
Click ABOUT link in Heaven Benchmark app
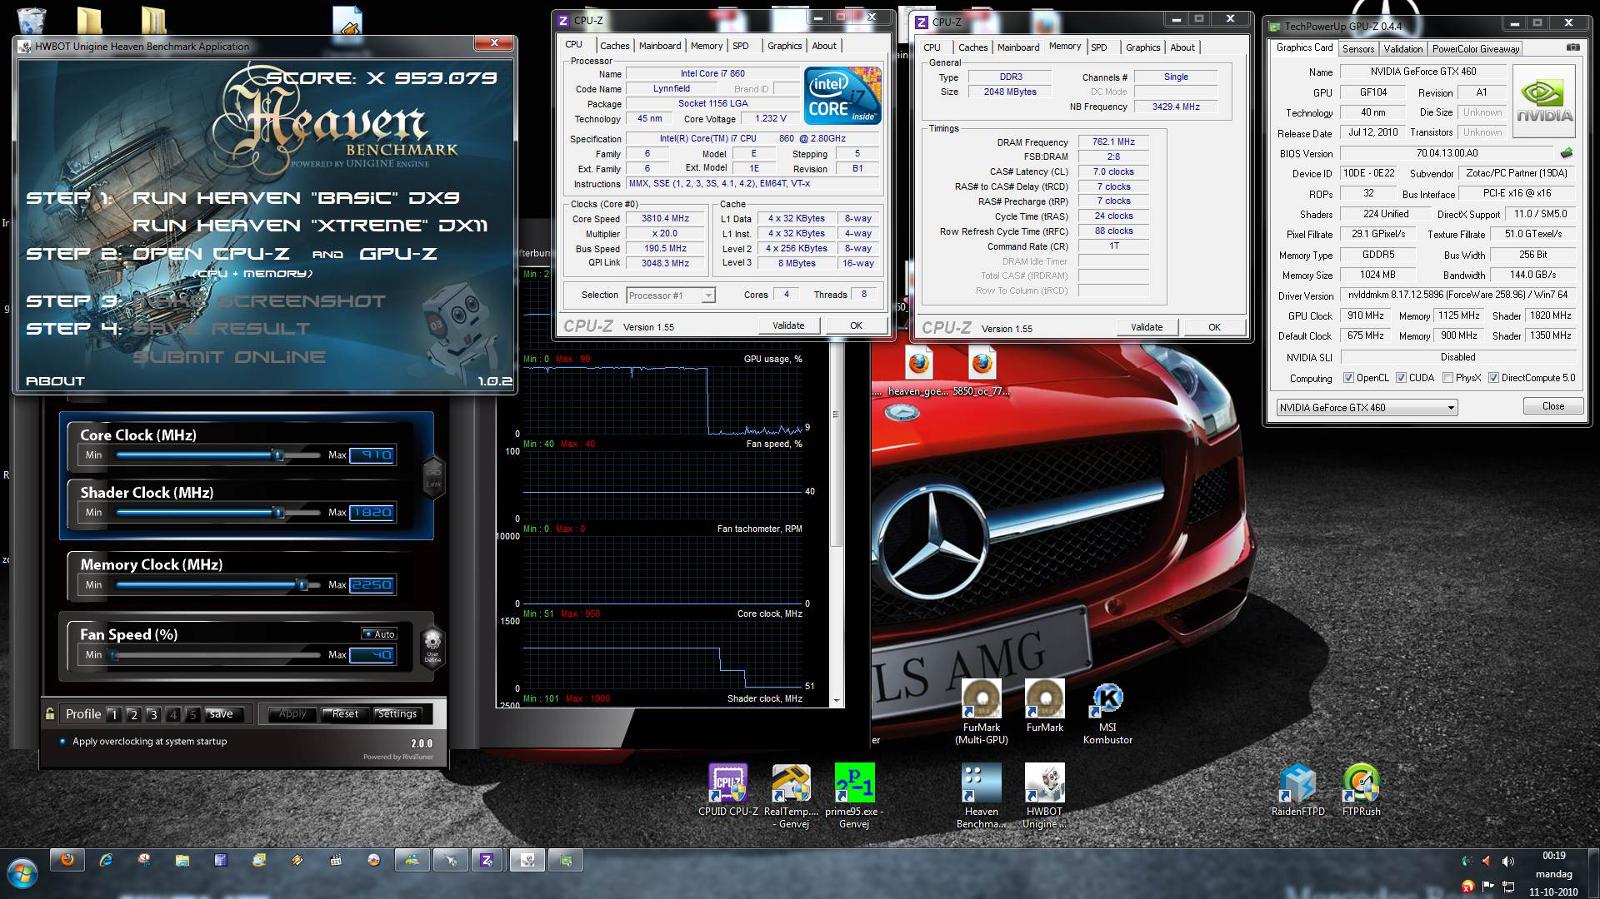(x=55, y=381)
